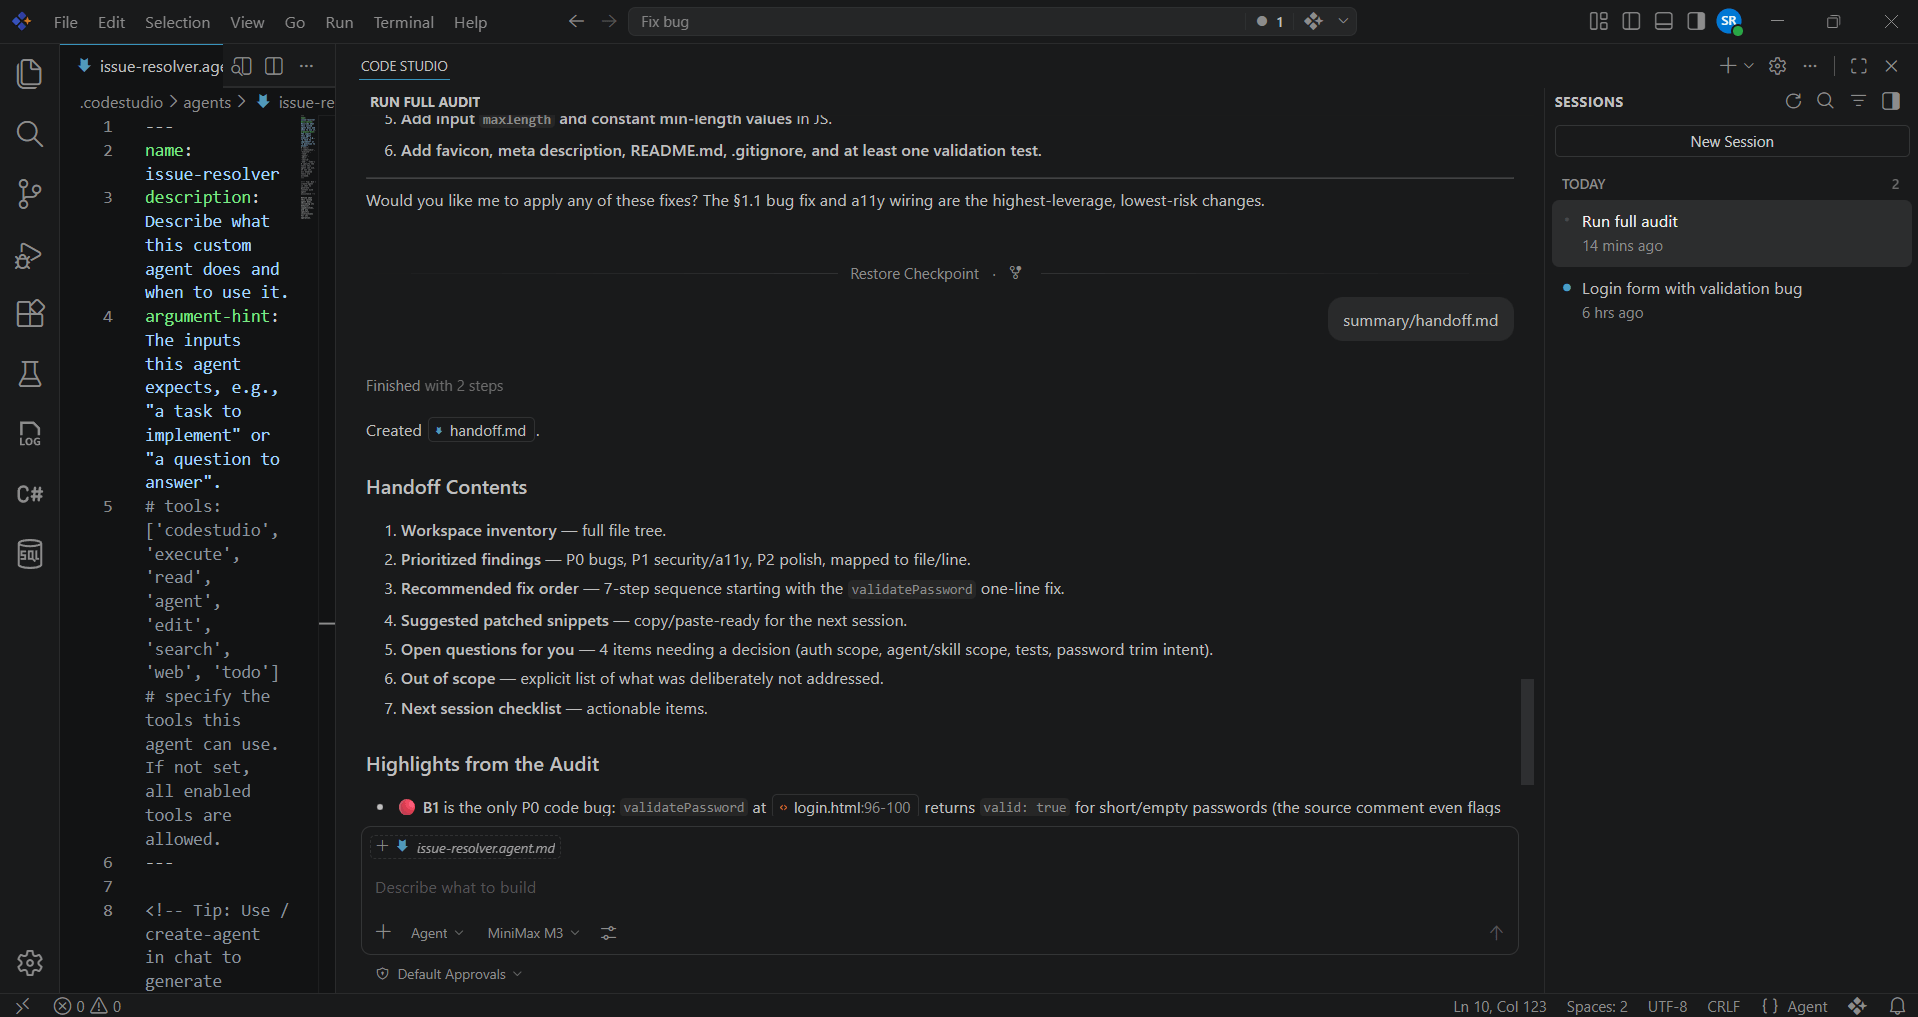Refresh the Sessions list

tap(1793, 101)
